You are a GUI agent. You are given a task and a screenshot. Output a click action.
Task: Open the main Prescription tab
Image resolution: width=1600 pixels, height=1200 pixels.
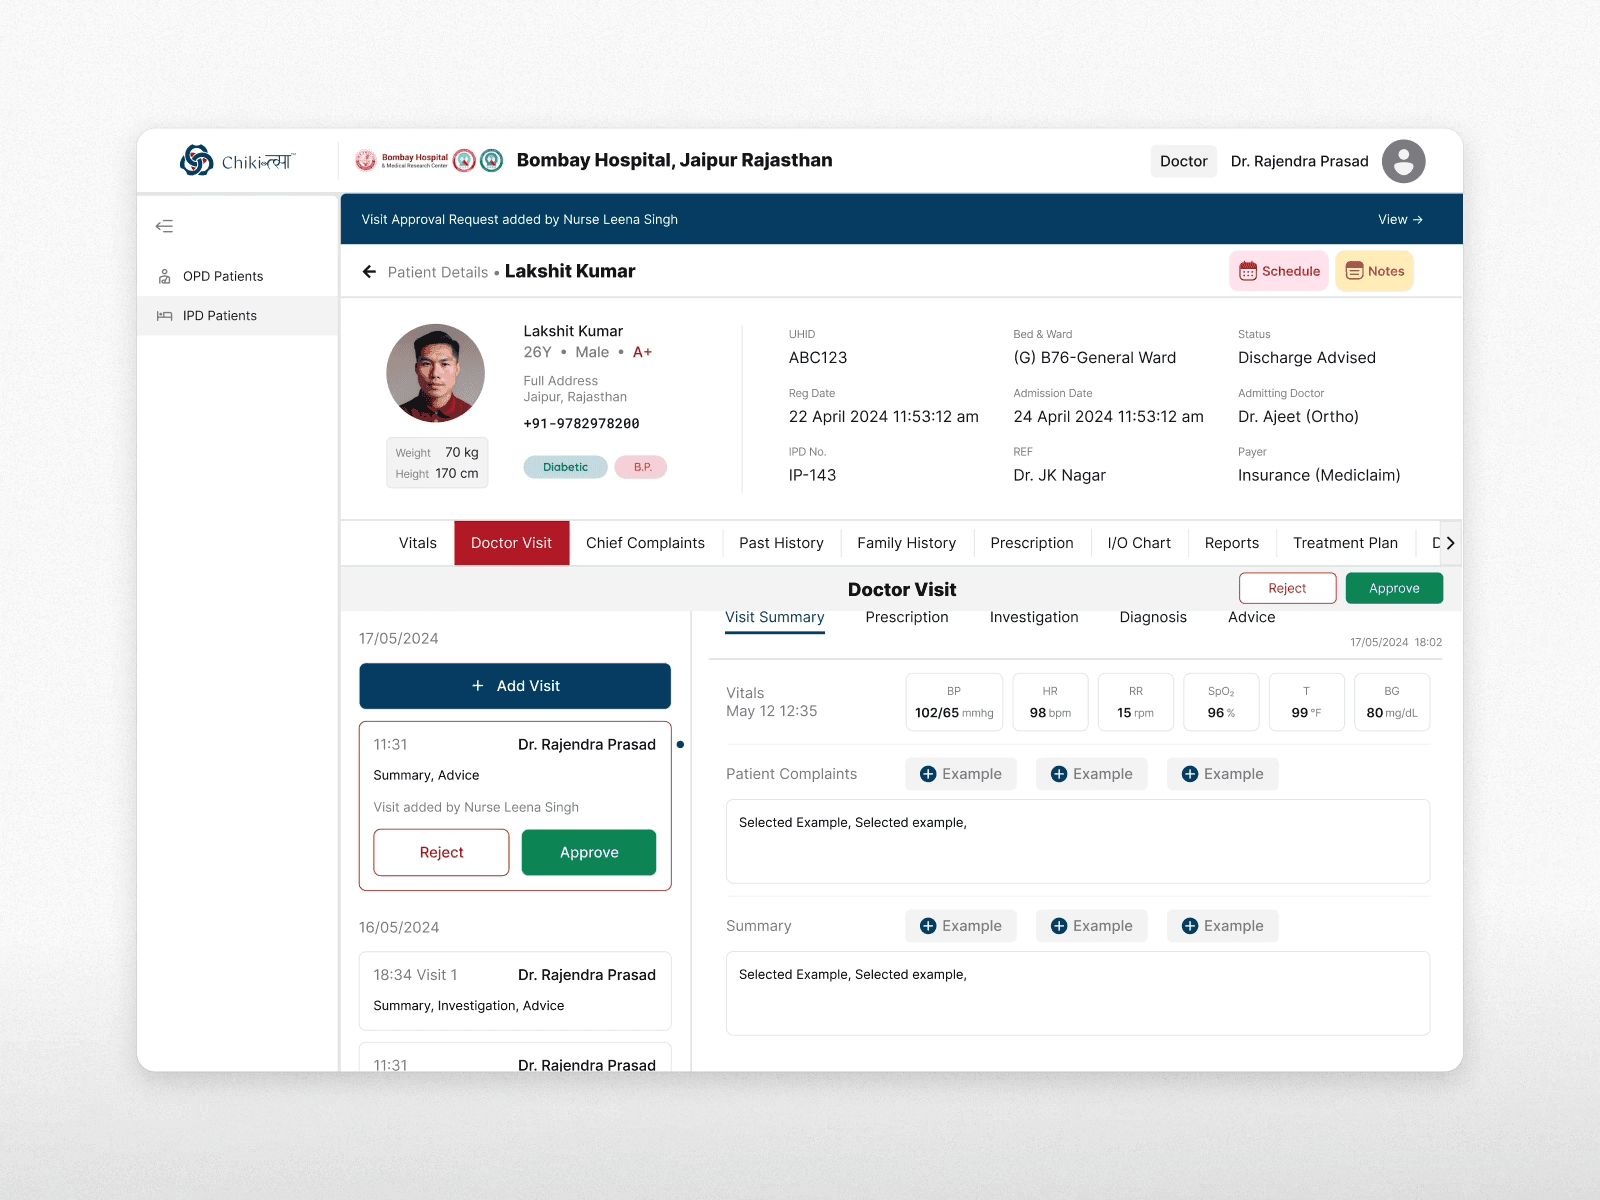[x=1031, y=543]
